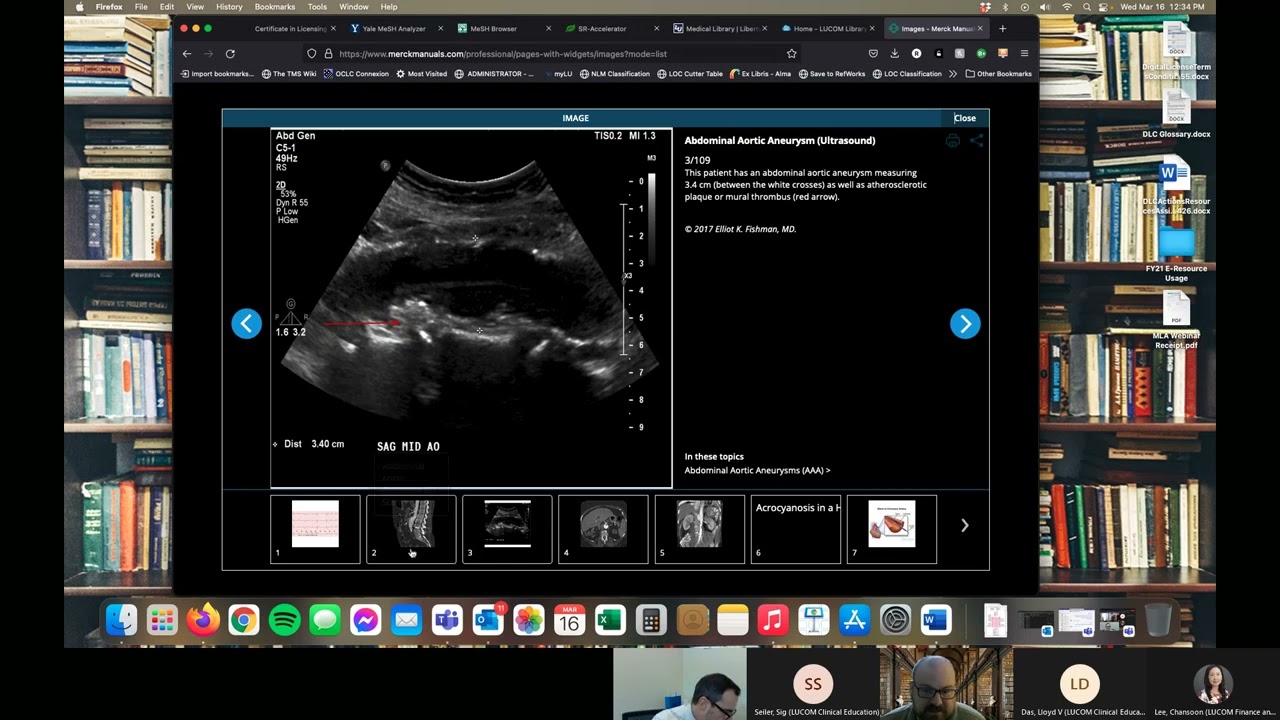
Task: Open Ex Libris - Alma bookmark
Action: pyautogui.click(x=760, y=74)
